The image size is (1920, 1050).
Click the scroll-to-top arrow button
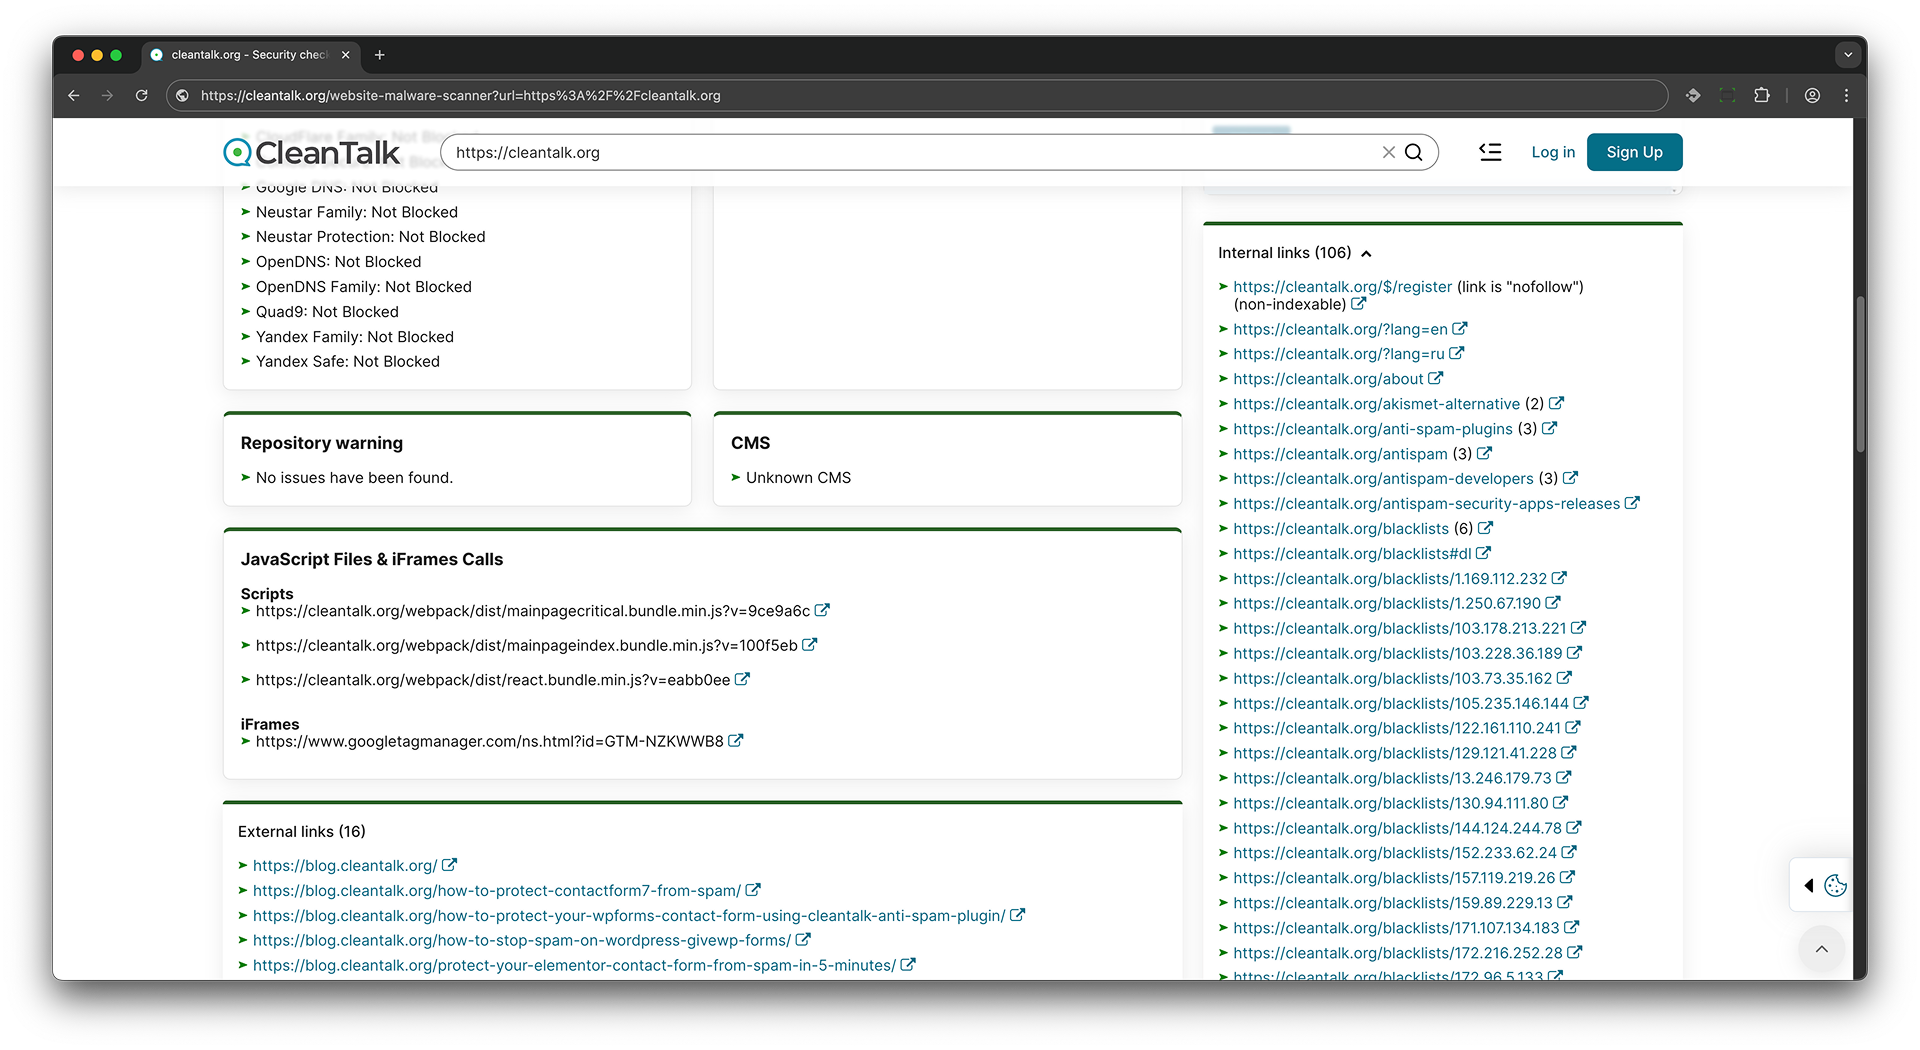pos(1822,949)
